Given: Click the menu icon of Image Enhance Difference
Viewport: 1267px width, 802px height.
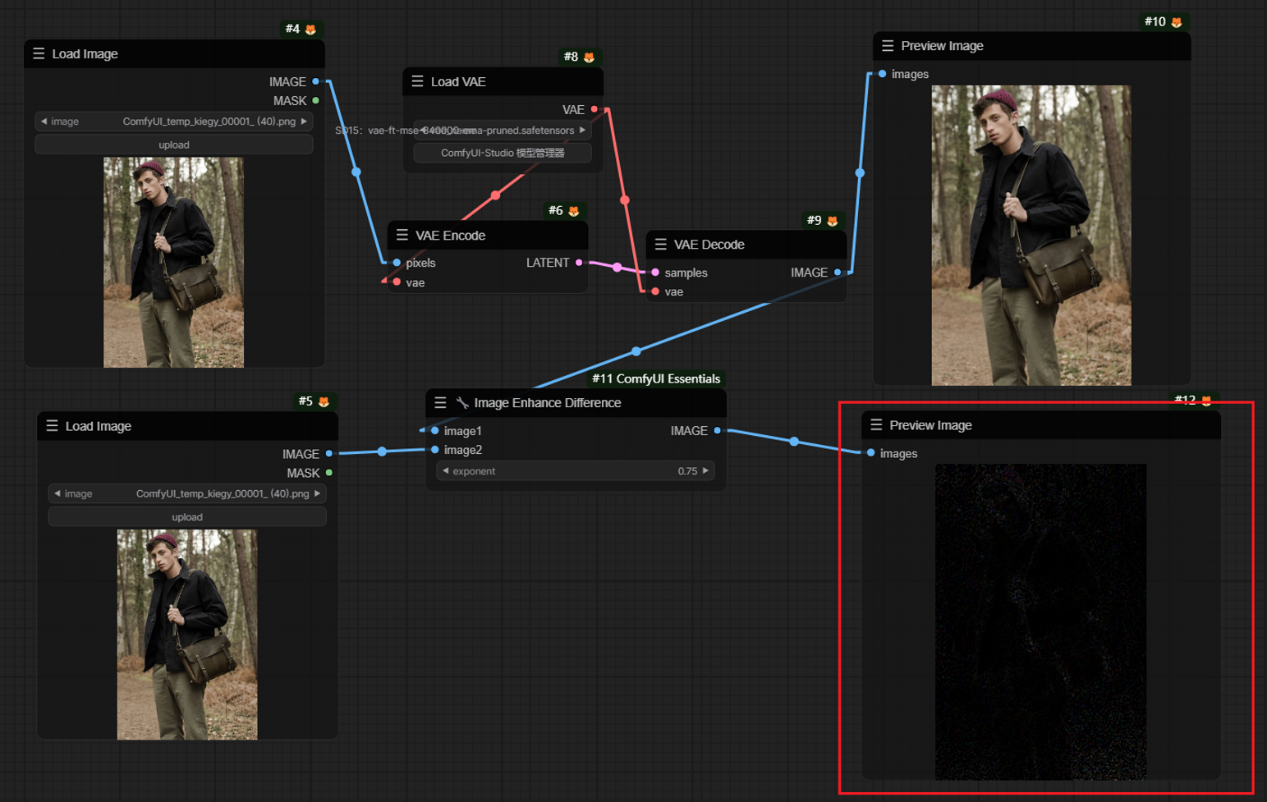Looking at the screenshot, I should 440,403.
